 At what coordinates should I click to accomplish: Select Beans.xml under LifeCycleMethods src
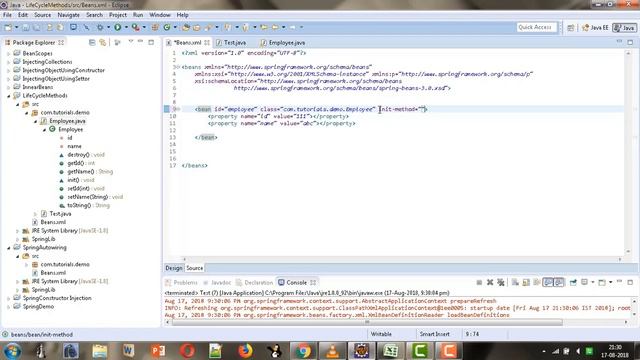[49, 222]
